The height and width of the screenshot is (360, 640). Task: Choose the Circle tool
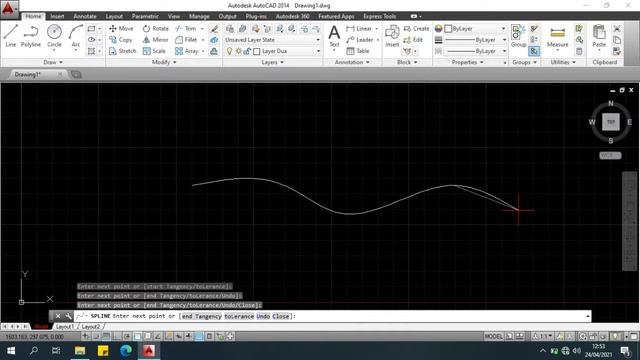click(x=54, y=36)
